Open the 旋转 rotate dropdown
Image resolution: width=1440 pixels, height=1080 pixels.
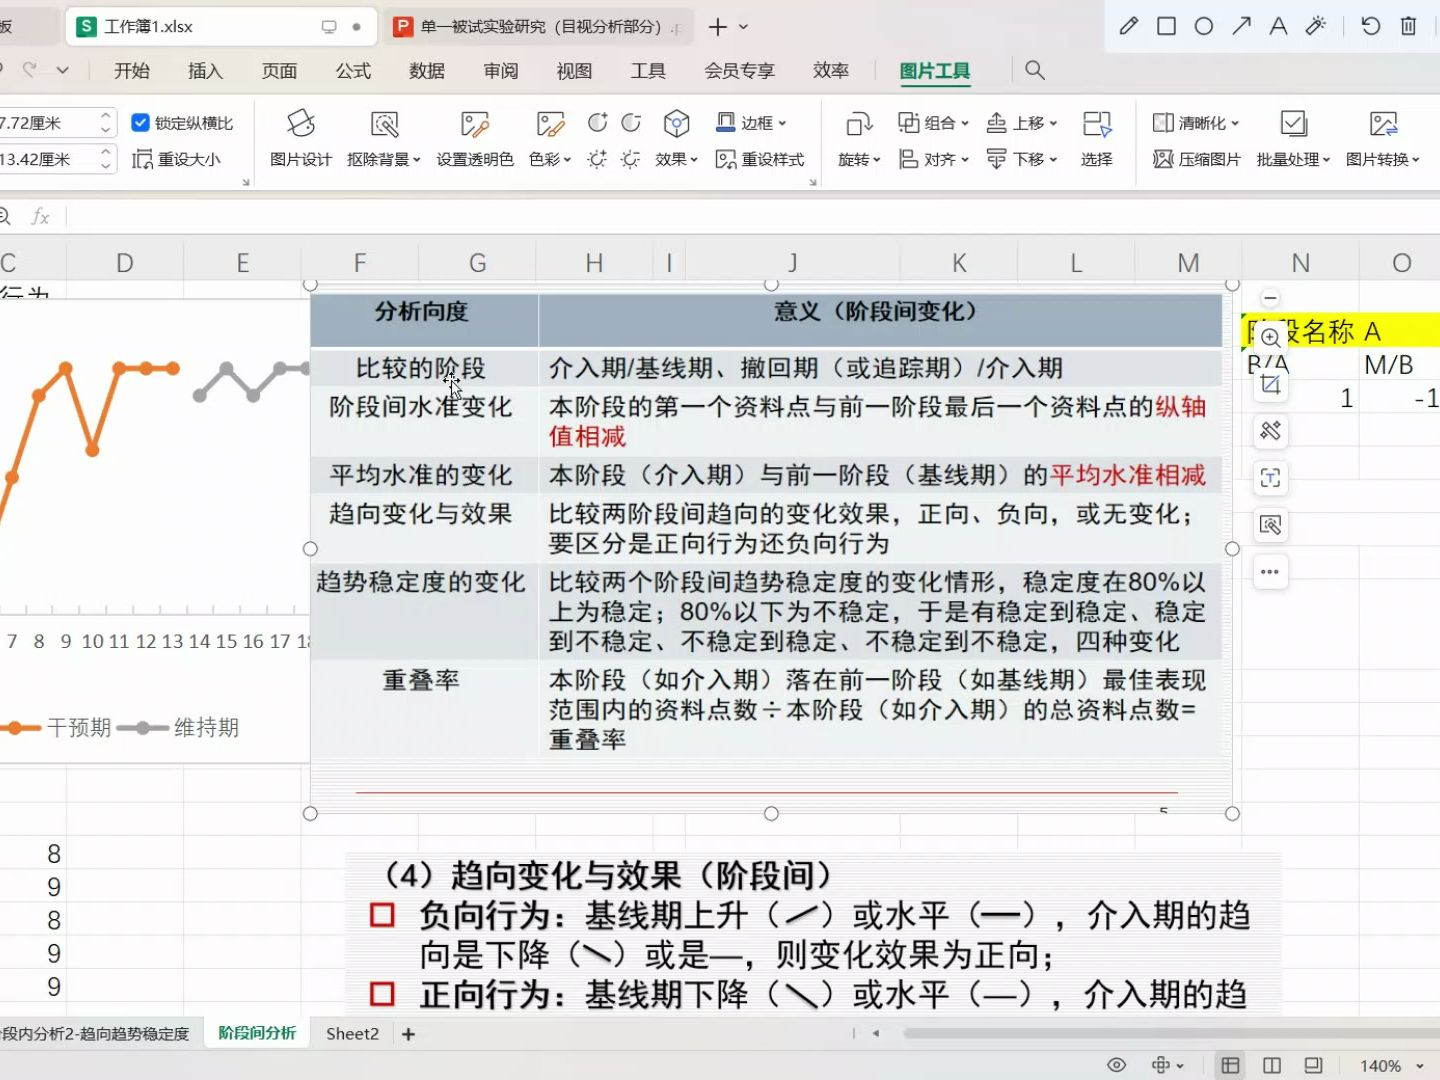tap(857, 140)
